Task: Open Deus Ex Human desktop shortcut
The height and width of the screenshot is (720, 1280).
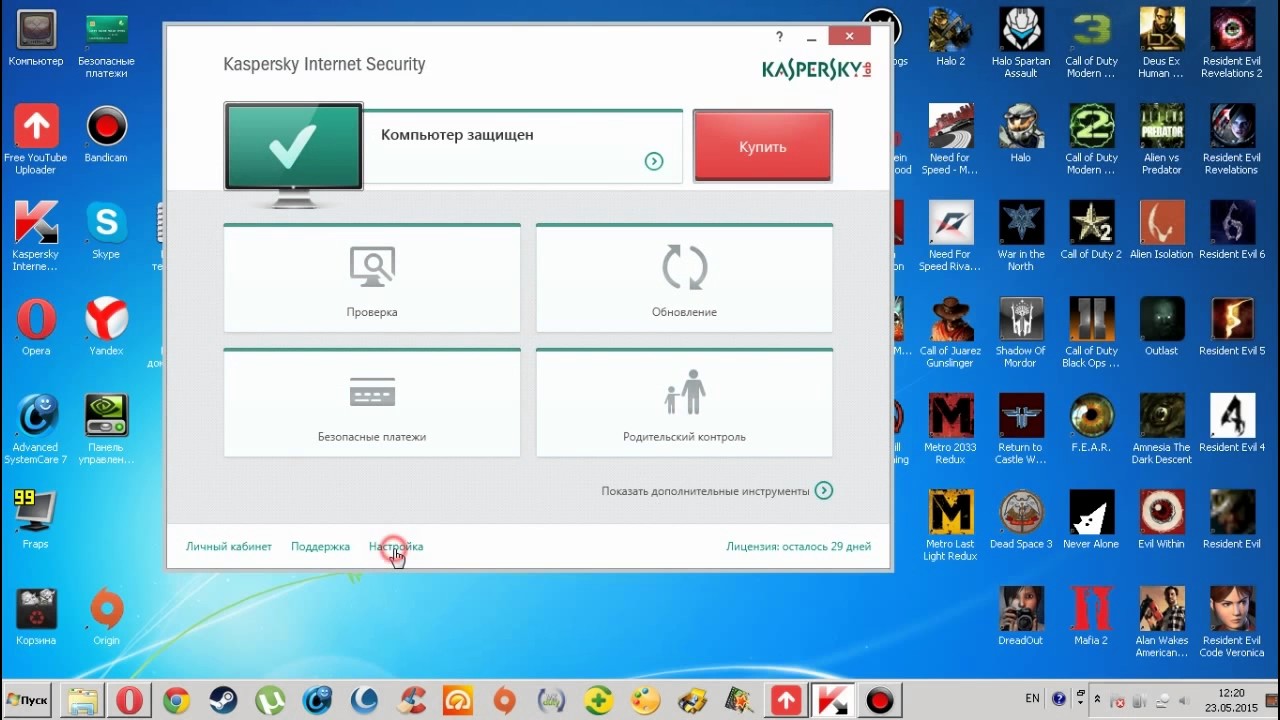Action: click(1161, 44)
